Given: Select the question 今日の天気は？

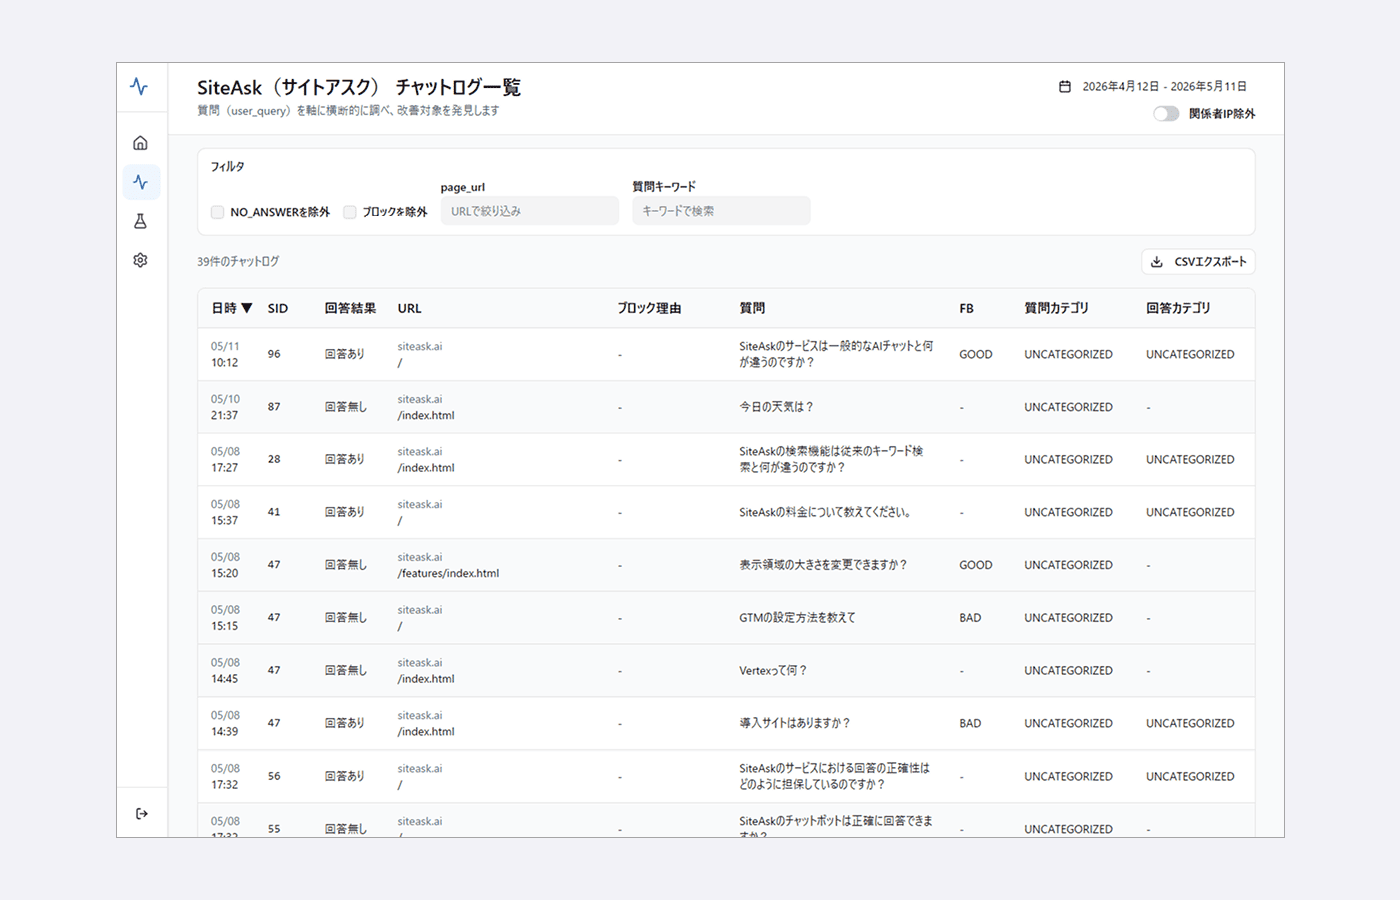Looking at the screenshot, I should click(x=776, y=407).
